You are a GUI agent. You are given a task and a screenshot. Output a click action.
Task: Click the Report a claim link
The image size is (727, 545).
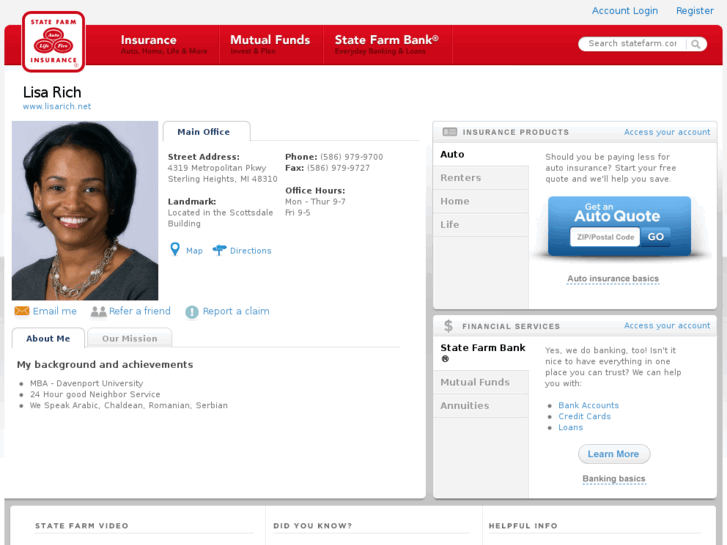[236, 311]
